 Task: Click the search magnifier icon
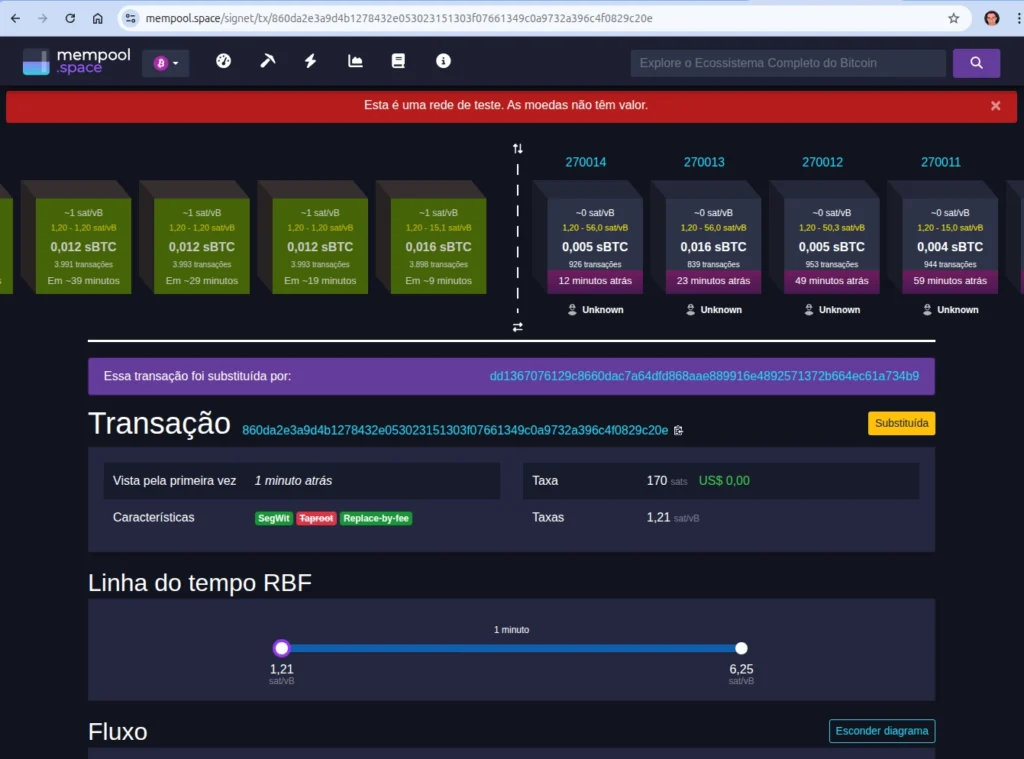(x=976, y=62)
